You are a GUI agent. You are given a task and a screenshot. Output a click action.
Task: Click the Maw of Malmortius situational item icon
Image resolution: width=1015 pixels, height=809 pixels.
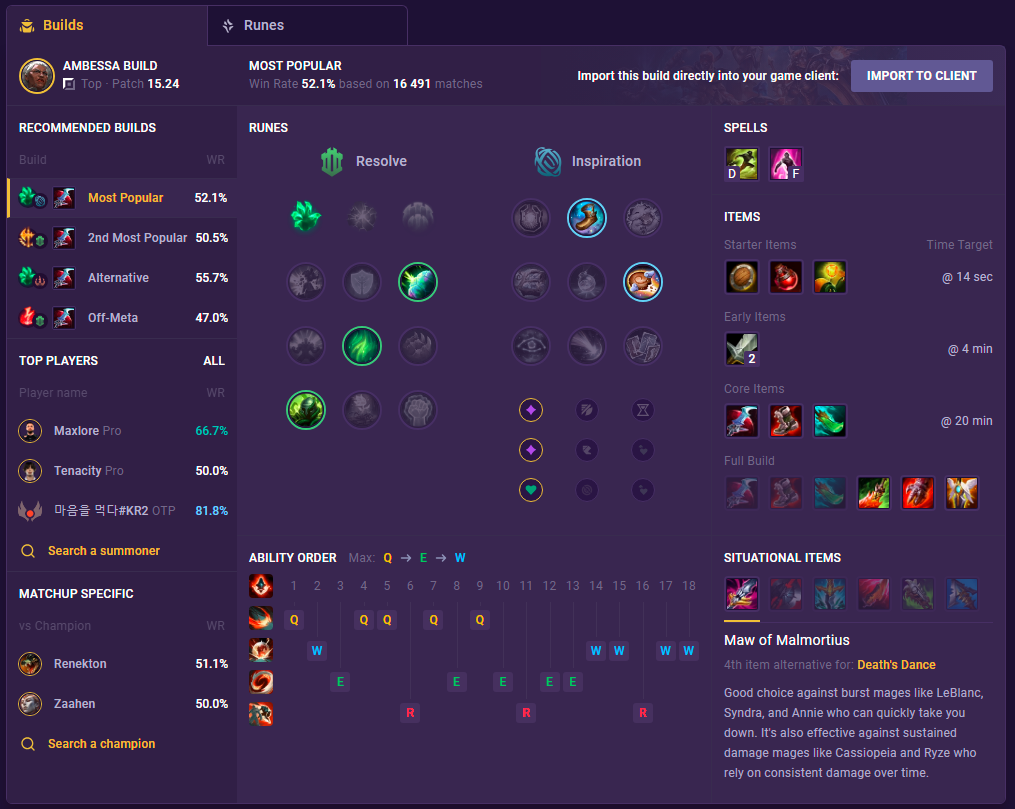[x=741, y=593]
